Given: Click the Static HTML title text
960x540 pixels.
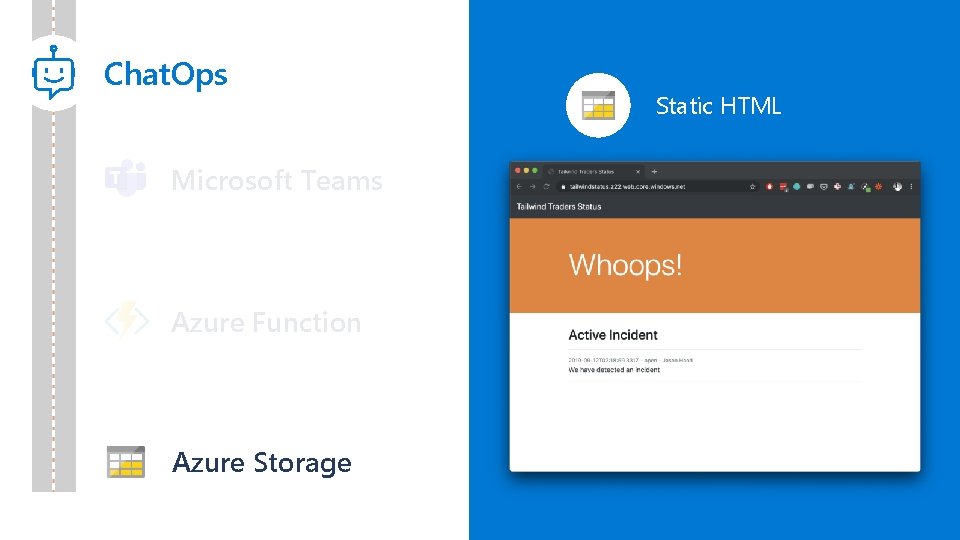Looking at the screenshot, I should 718,106.
